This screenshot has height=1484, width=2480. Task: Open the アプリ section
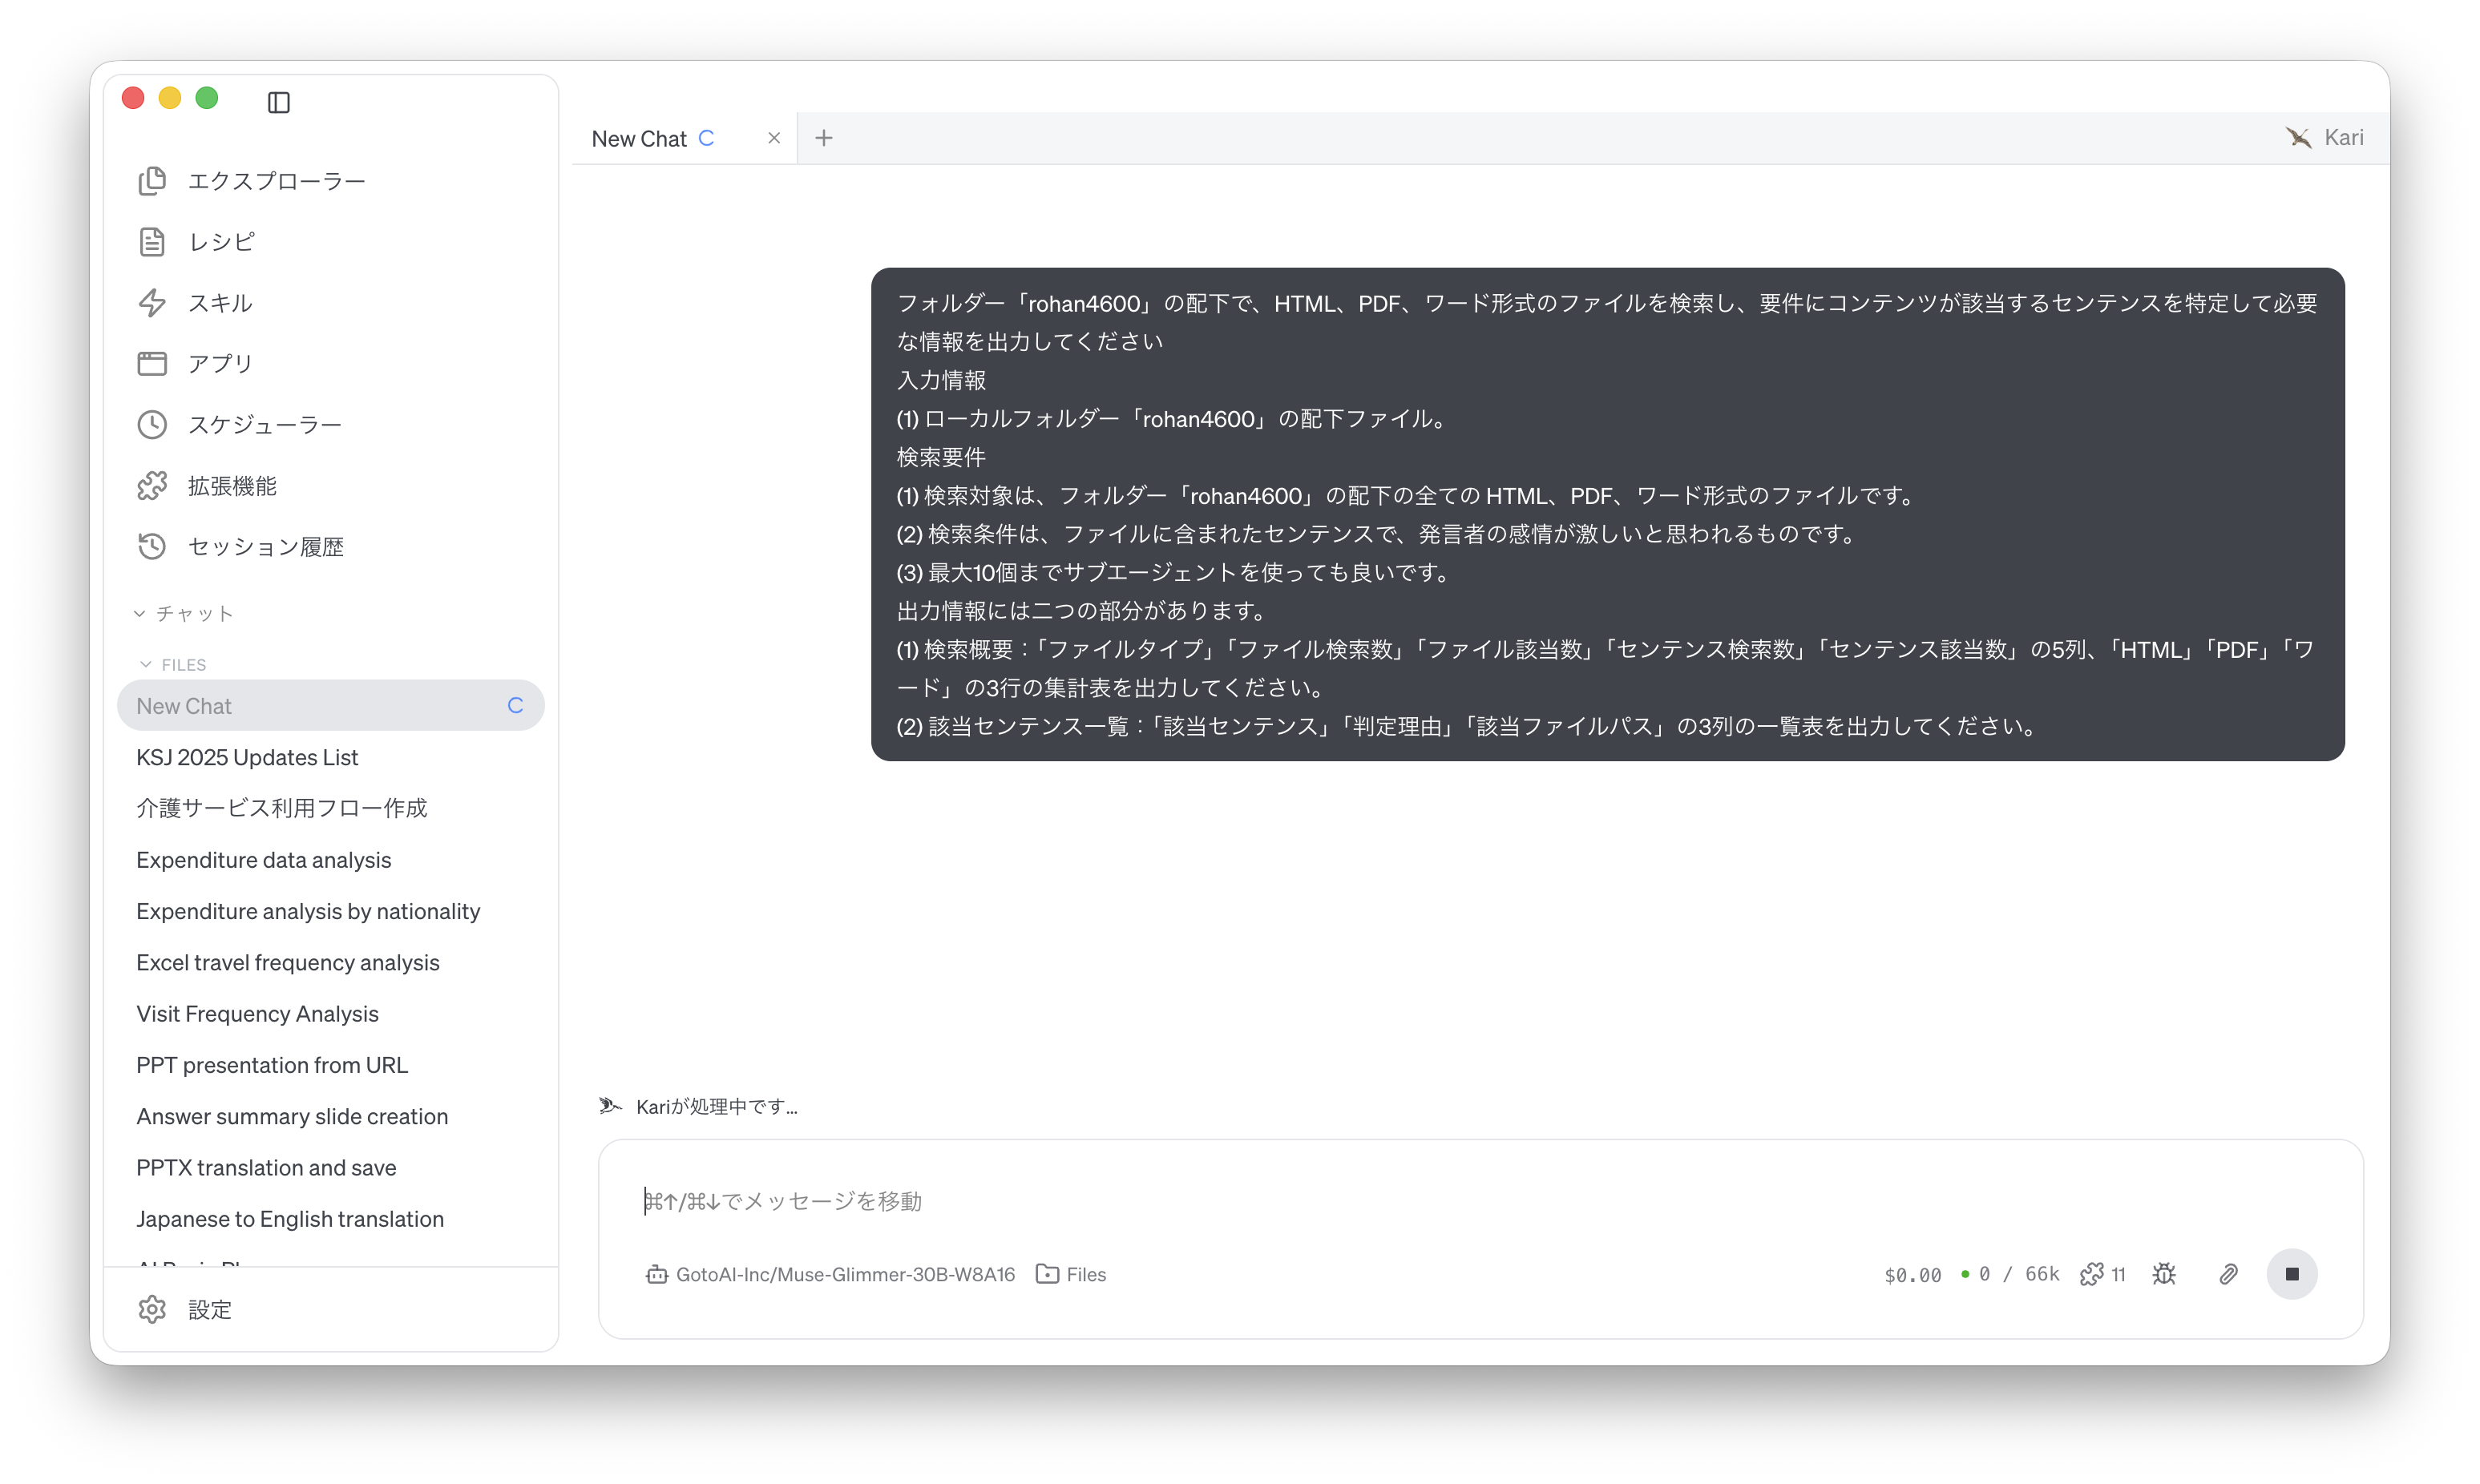point(195,364)
